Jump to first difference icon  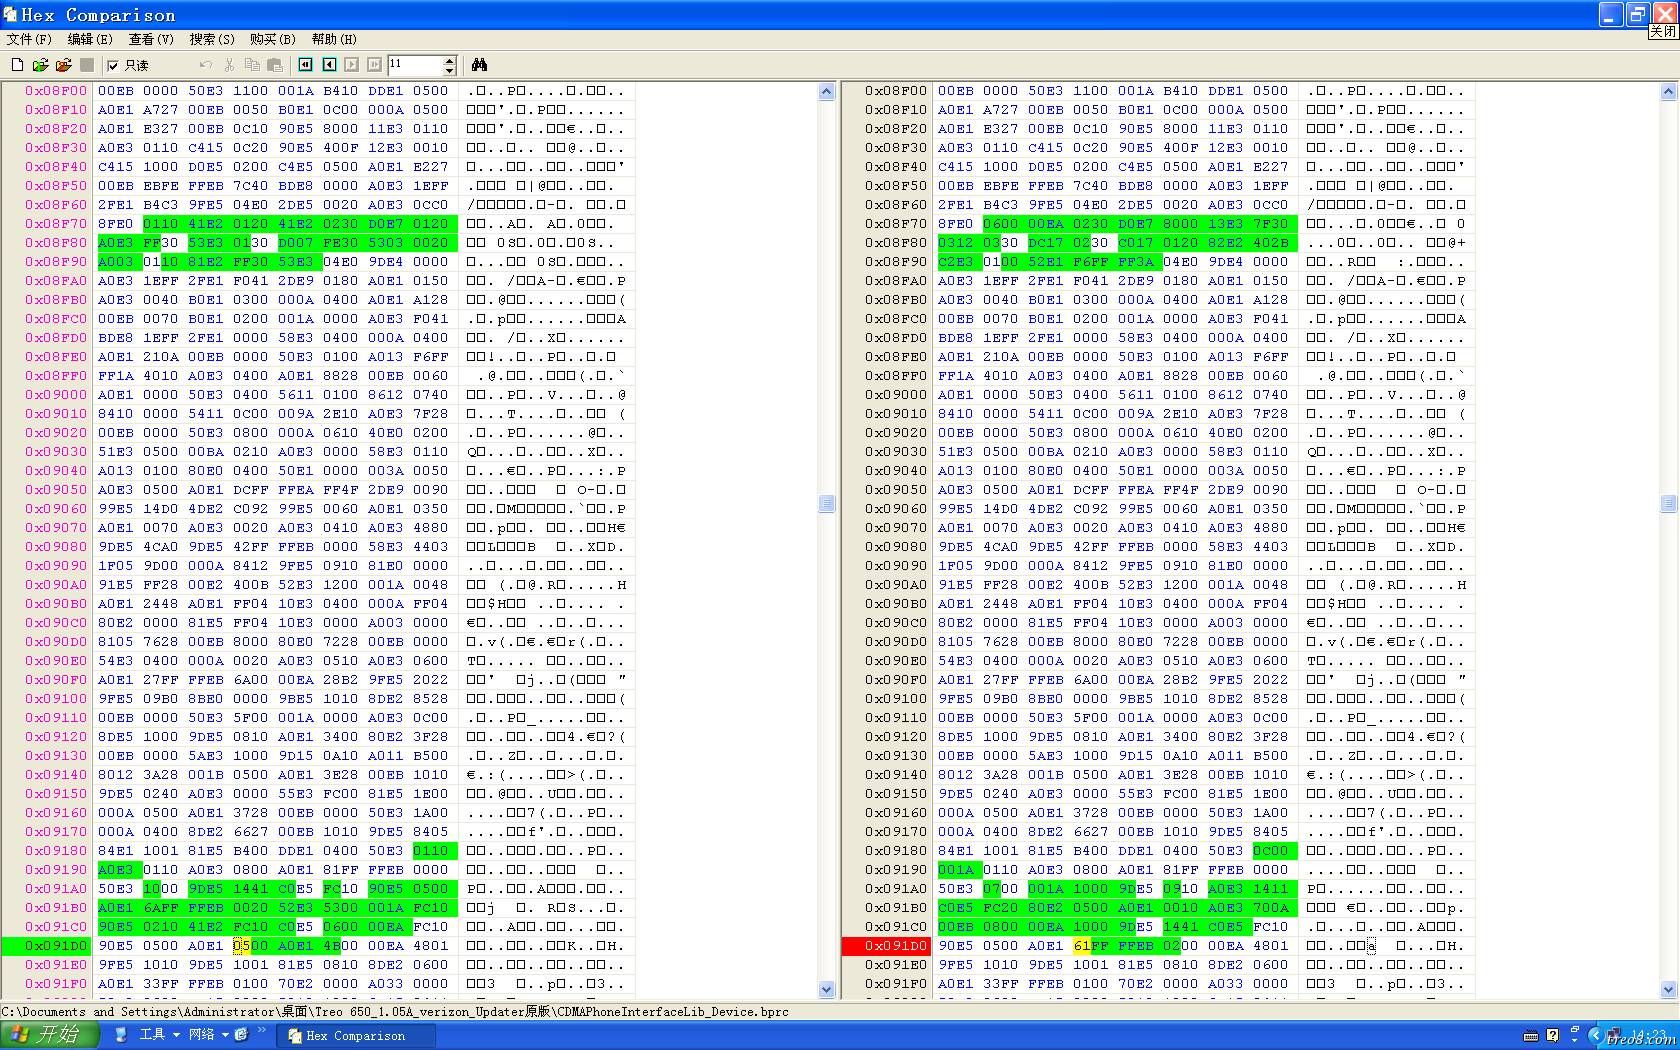(306, 65)
